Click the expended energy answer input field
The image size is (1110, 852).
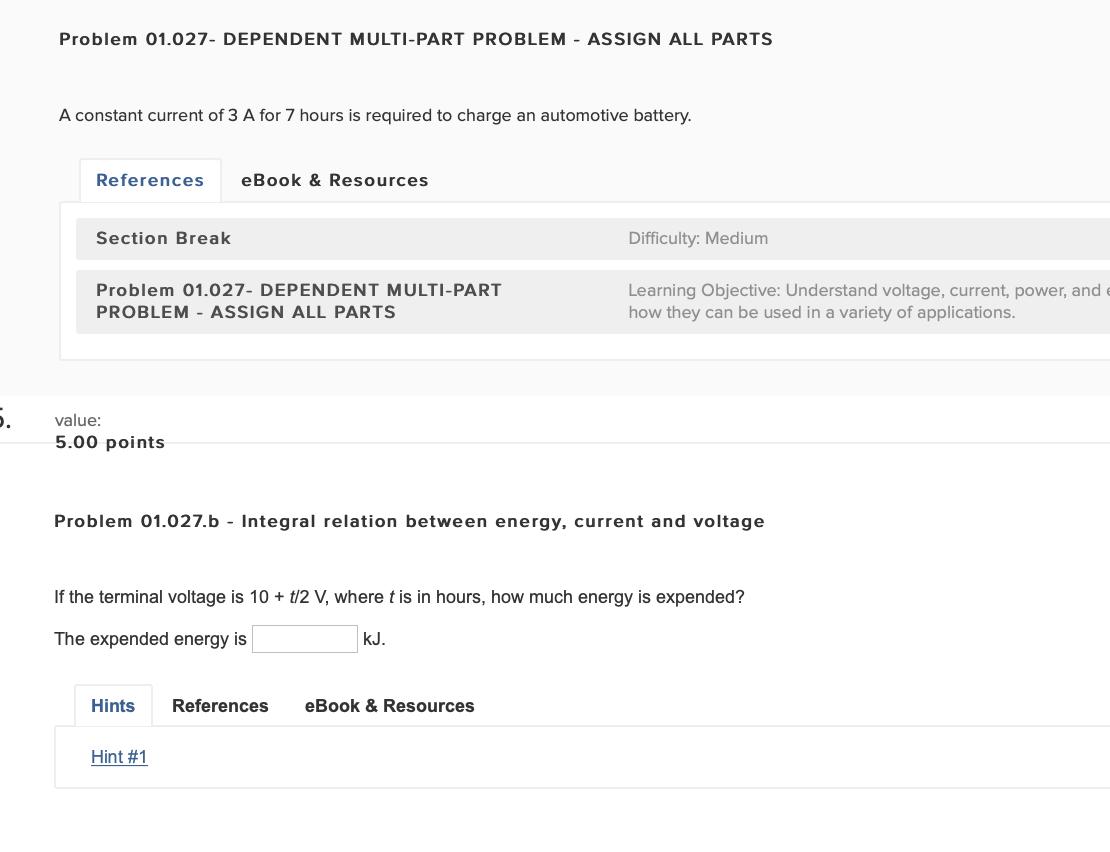click(x=304, y=638)
